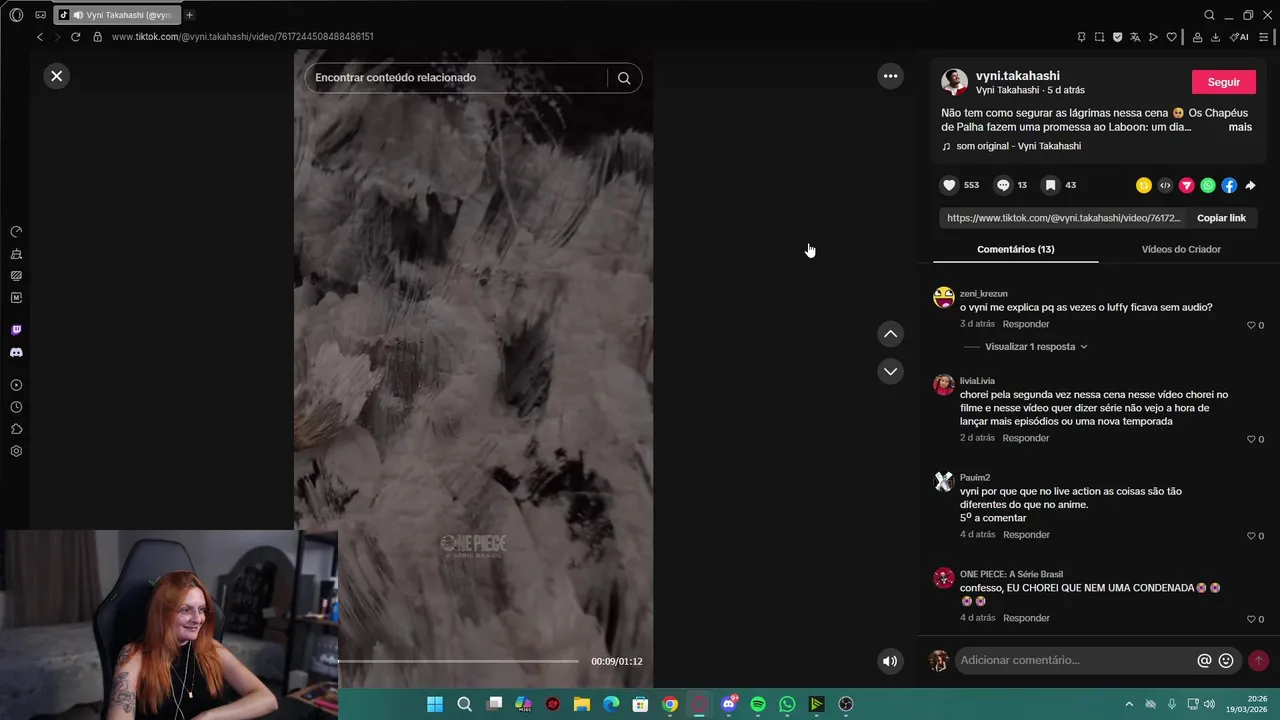Image resolution: width=1280 pixels, height=720 pixels.
Task: Switch to 'Vídeos do Criador' tab
Action: [x=1181, y=249]
